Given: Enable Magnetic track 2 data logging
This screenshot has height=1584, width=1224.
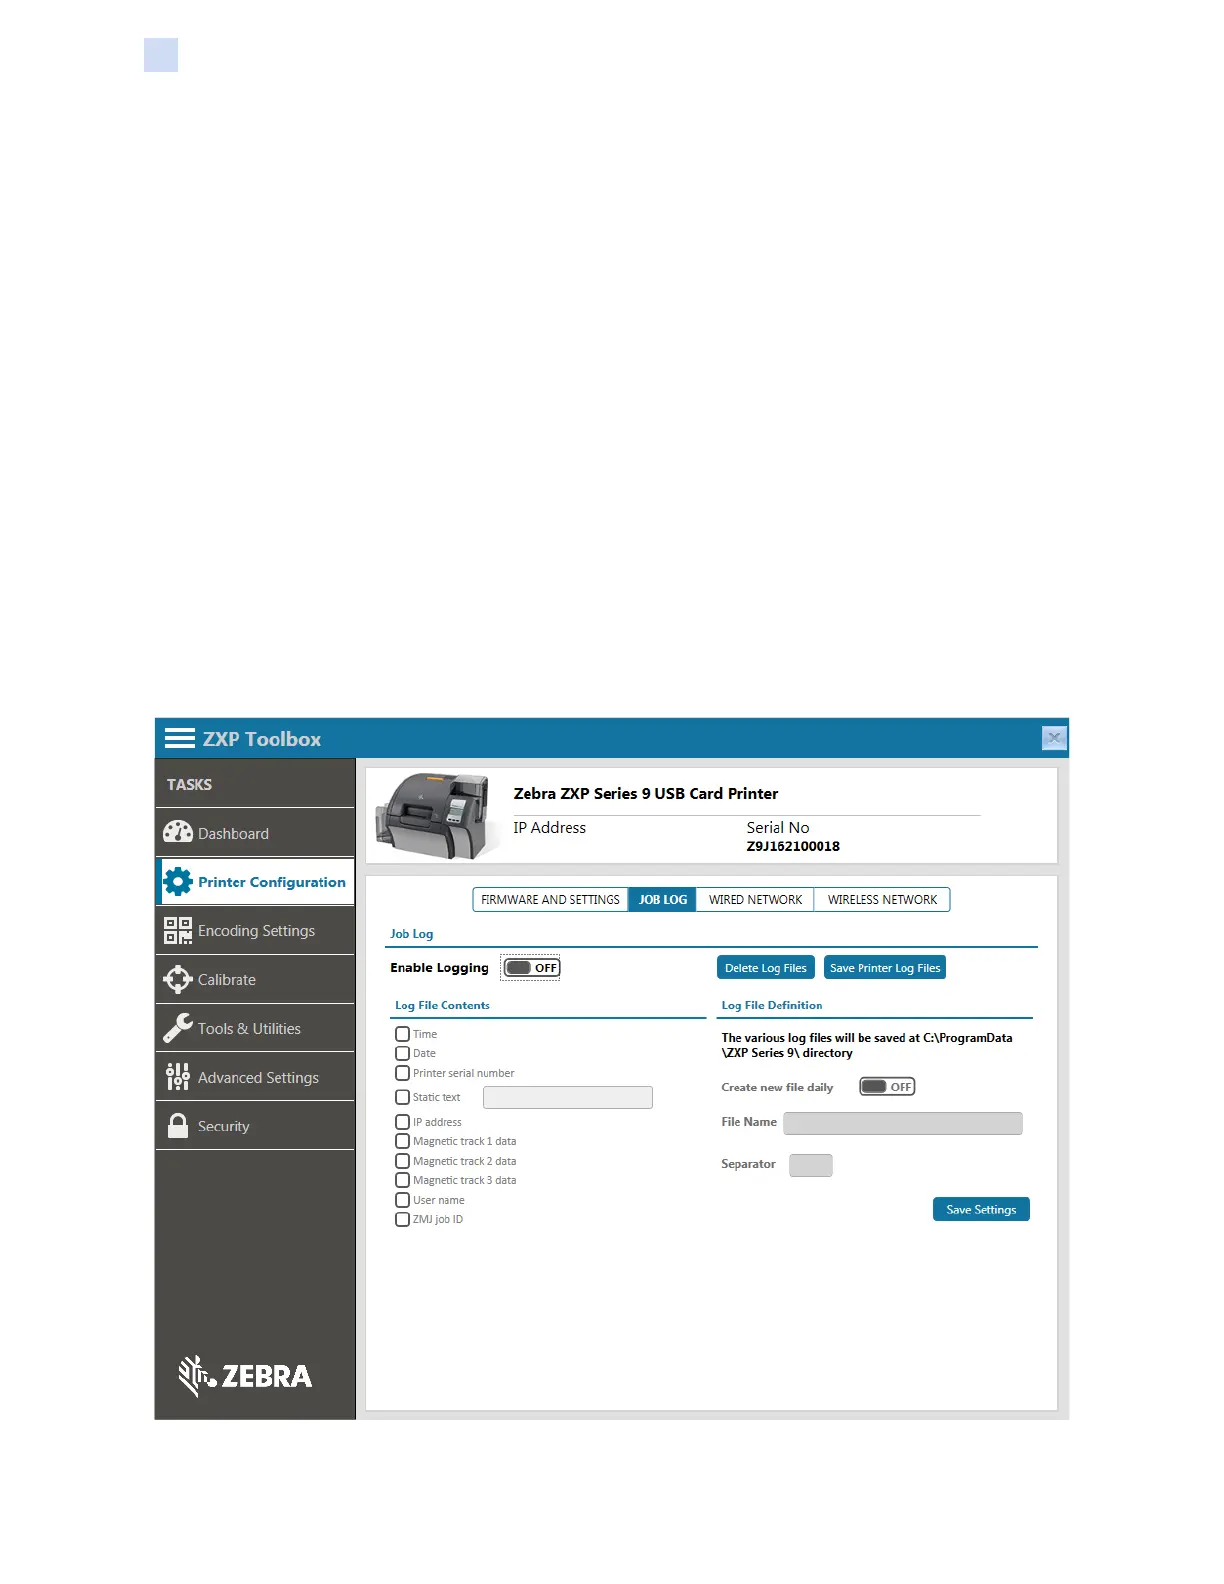Looking at the screenshot, I should 402,1161.
